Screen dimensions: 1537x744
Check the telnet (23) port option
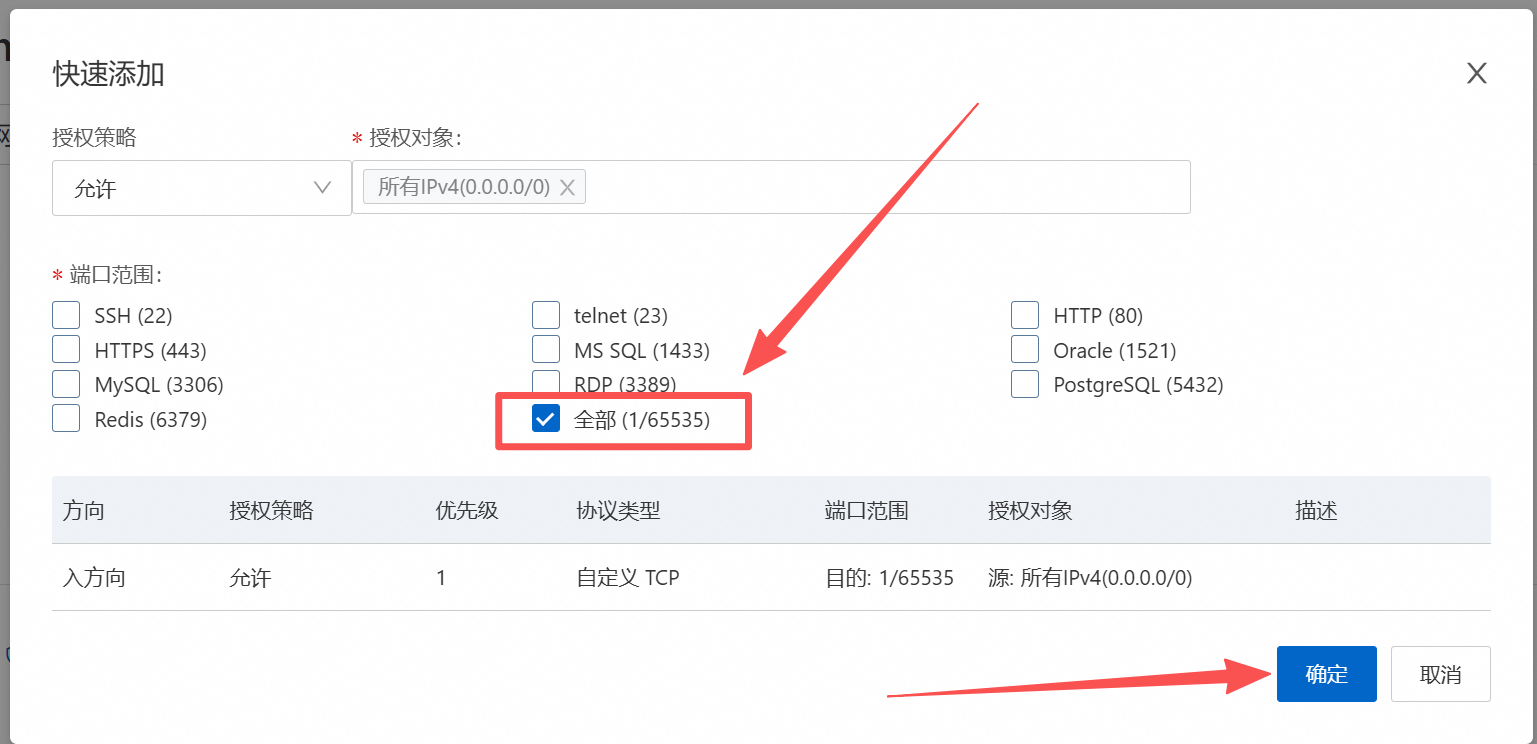pos(546,316)
